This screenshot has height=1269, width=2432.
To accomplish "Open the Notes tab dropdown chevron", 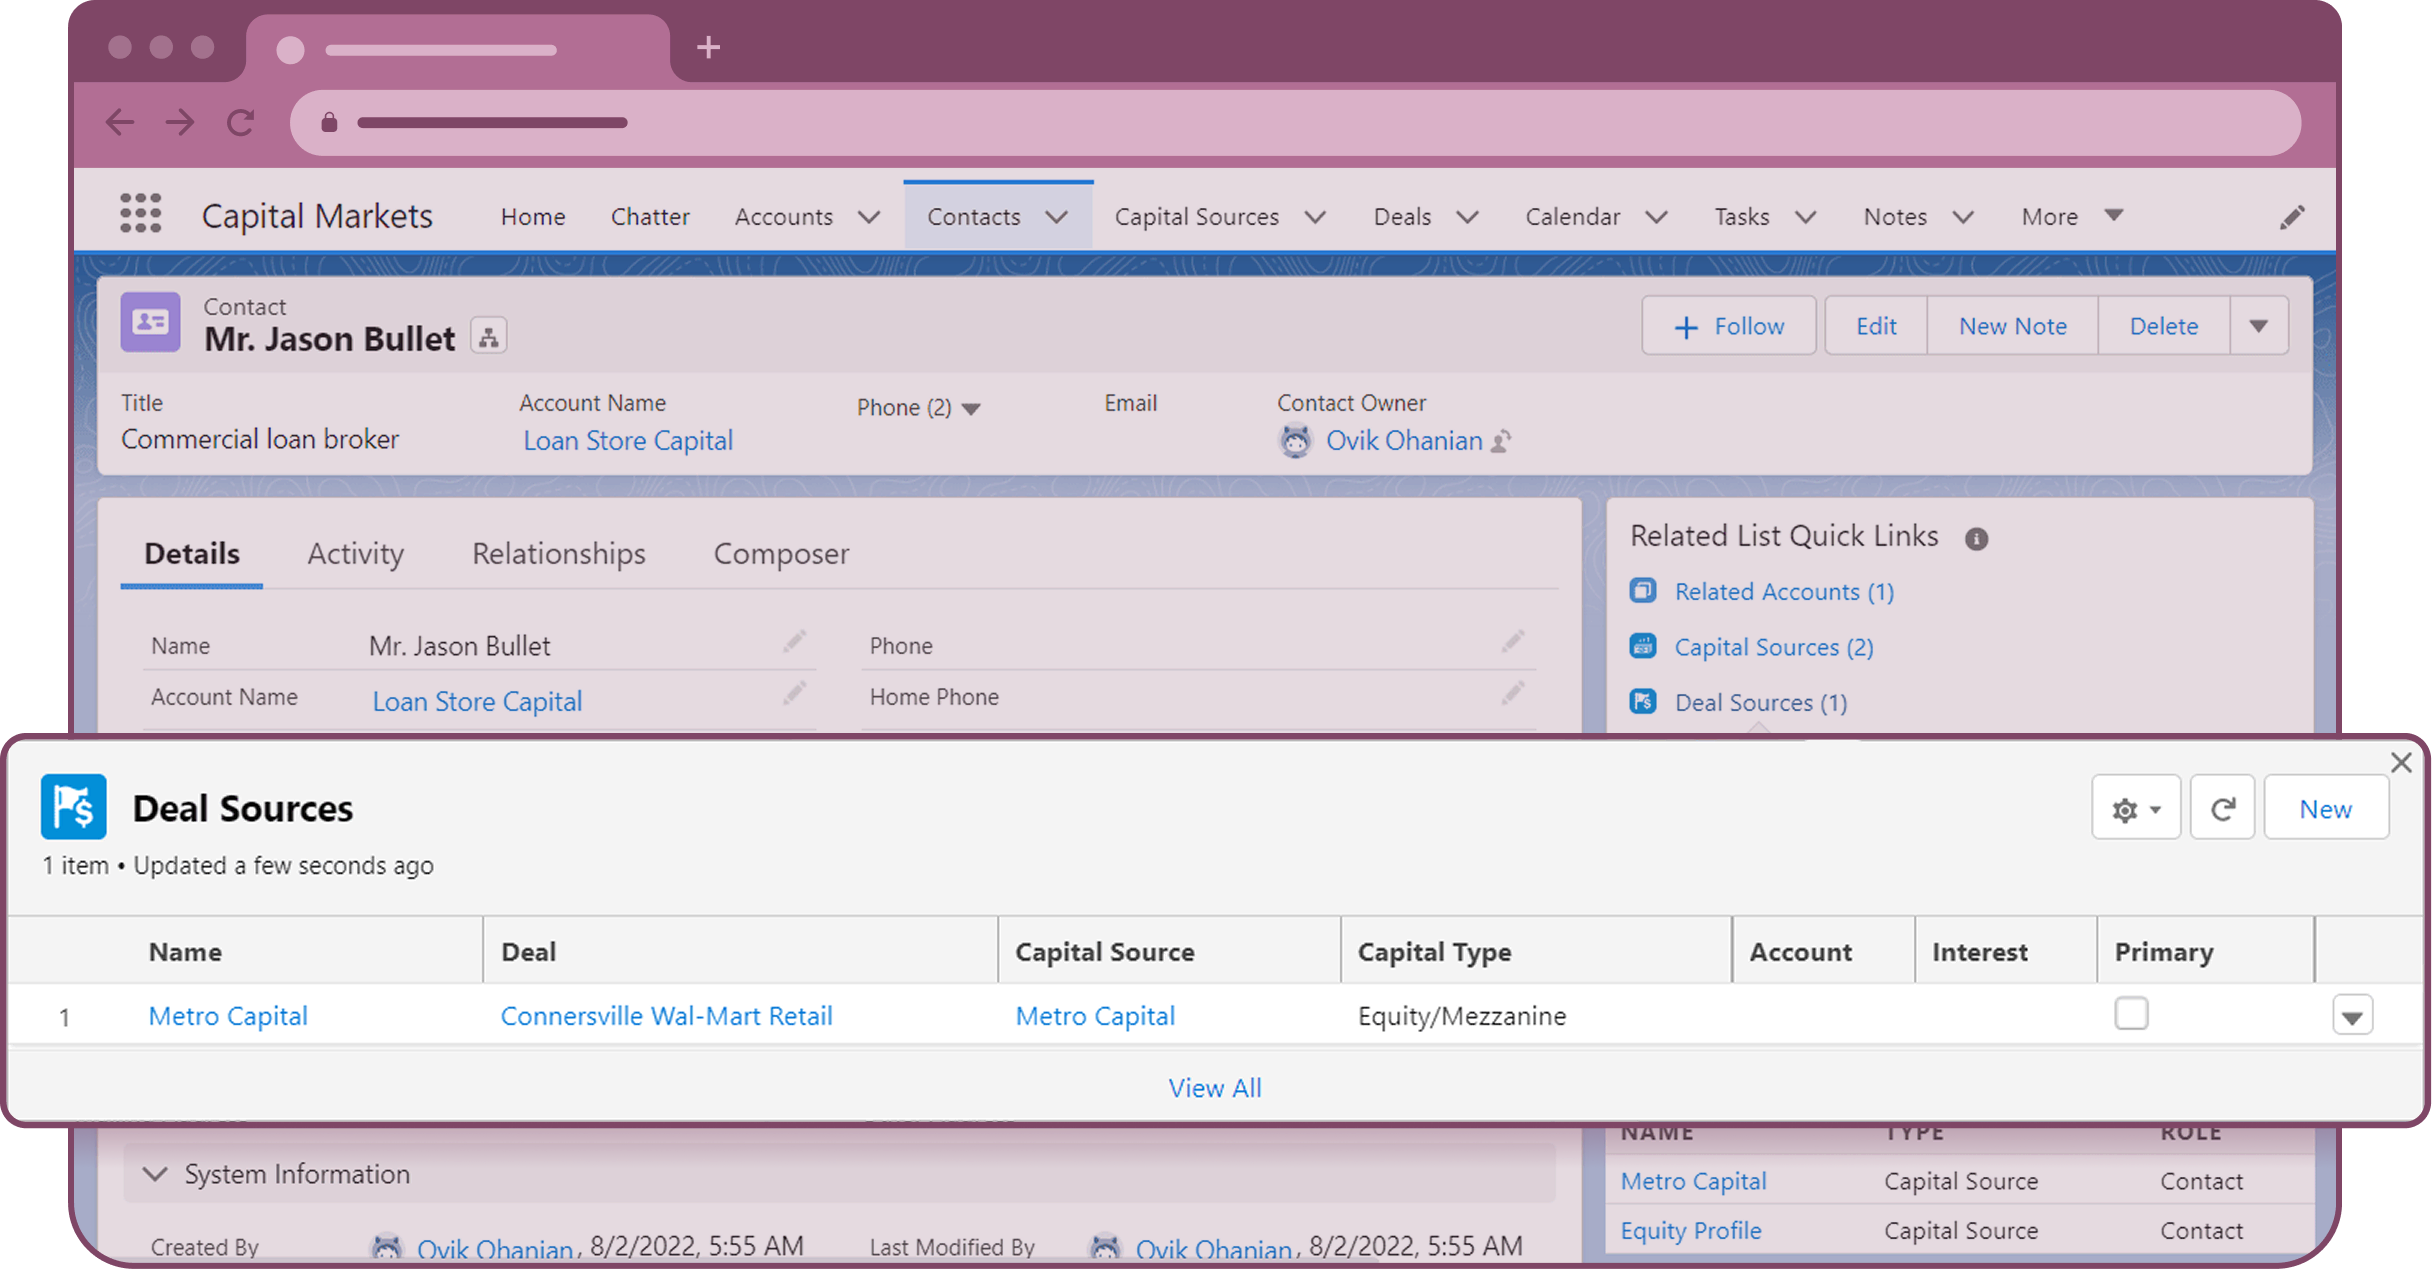I will [1964, 217].
